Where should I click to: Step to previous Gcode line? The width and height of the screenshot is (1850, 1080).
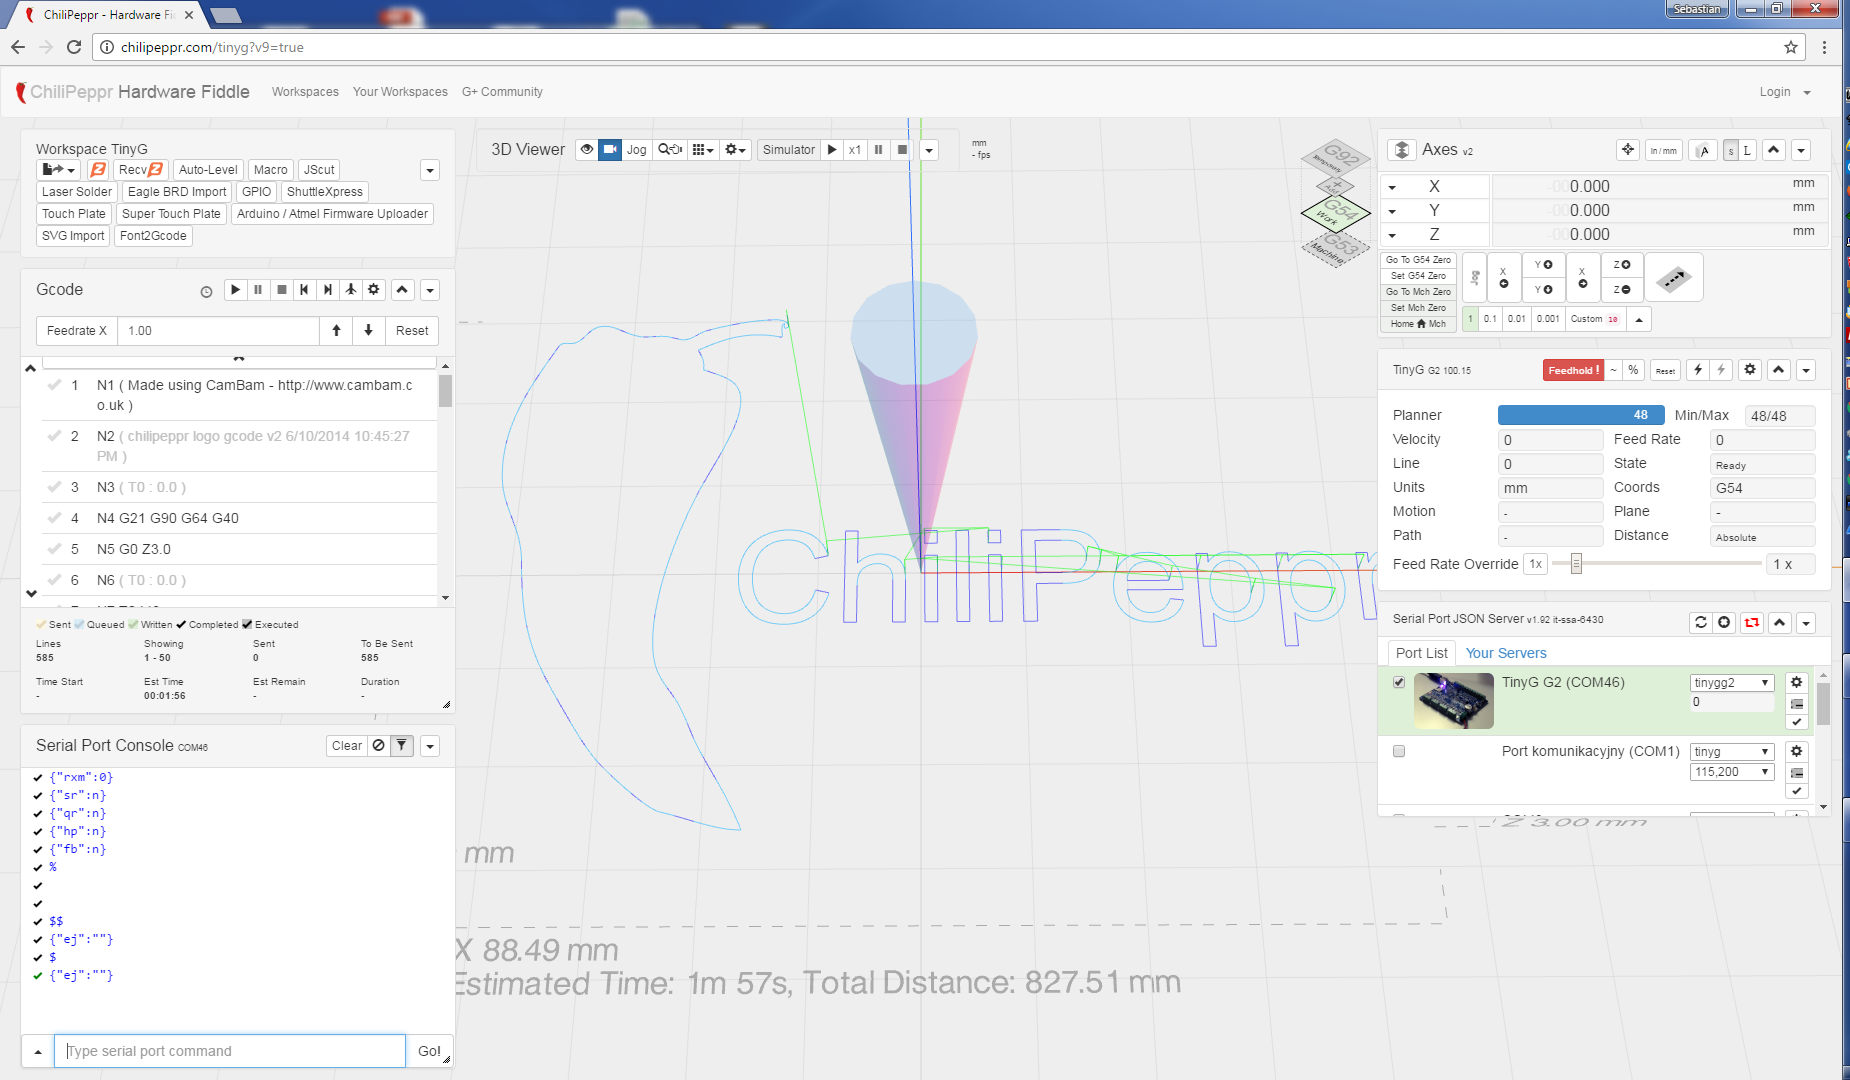click(x=304, y=290)
